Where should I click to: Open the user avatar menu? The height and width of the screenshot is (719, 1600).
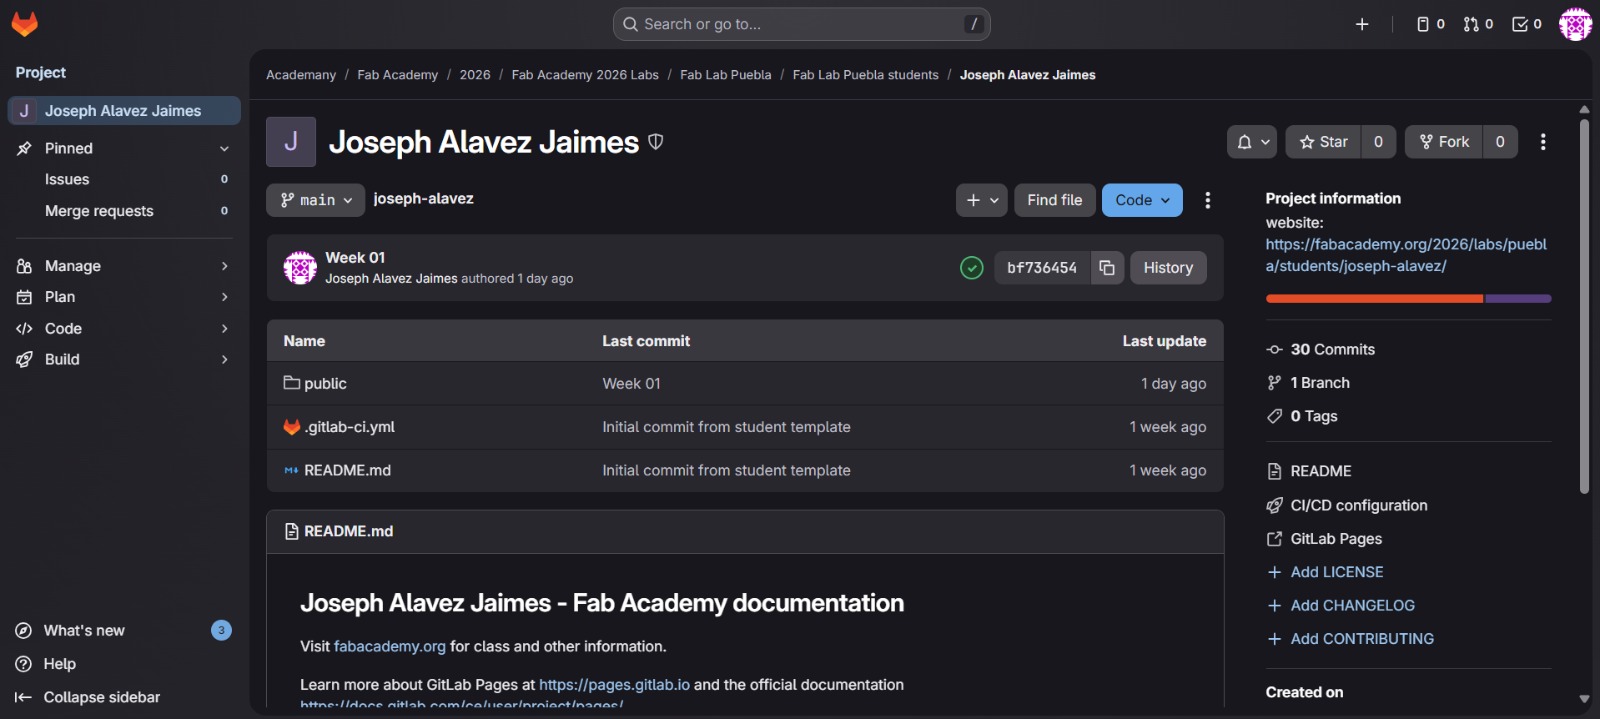coord(1575,24)
